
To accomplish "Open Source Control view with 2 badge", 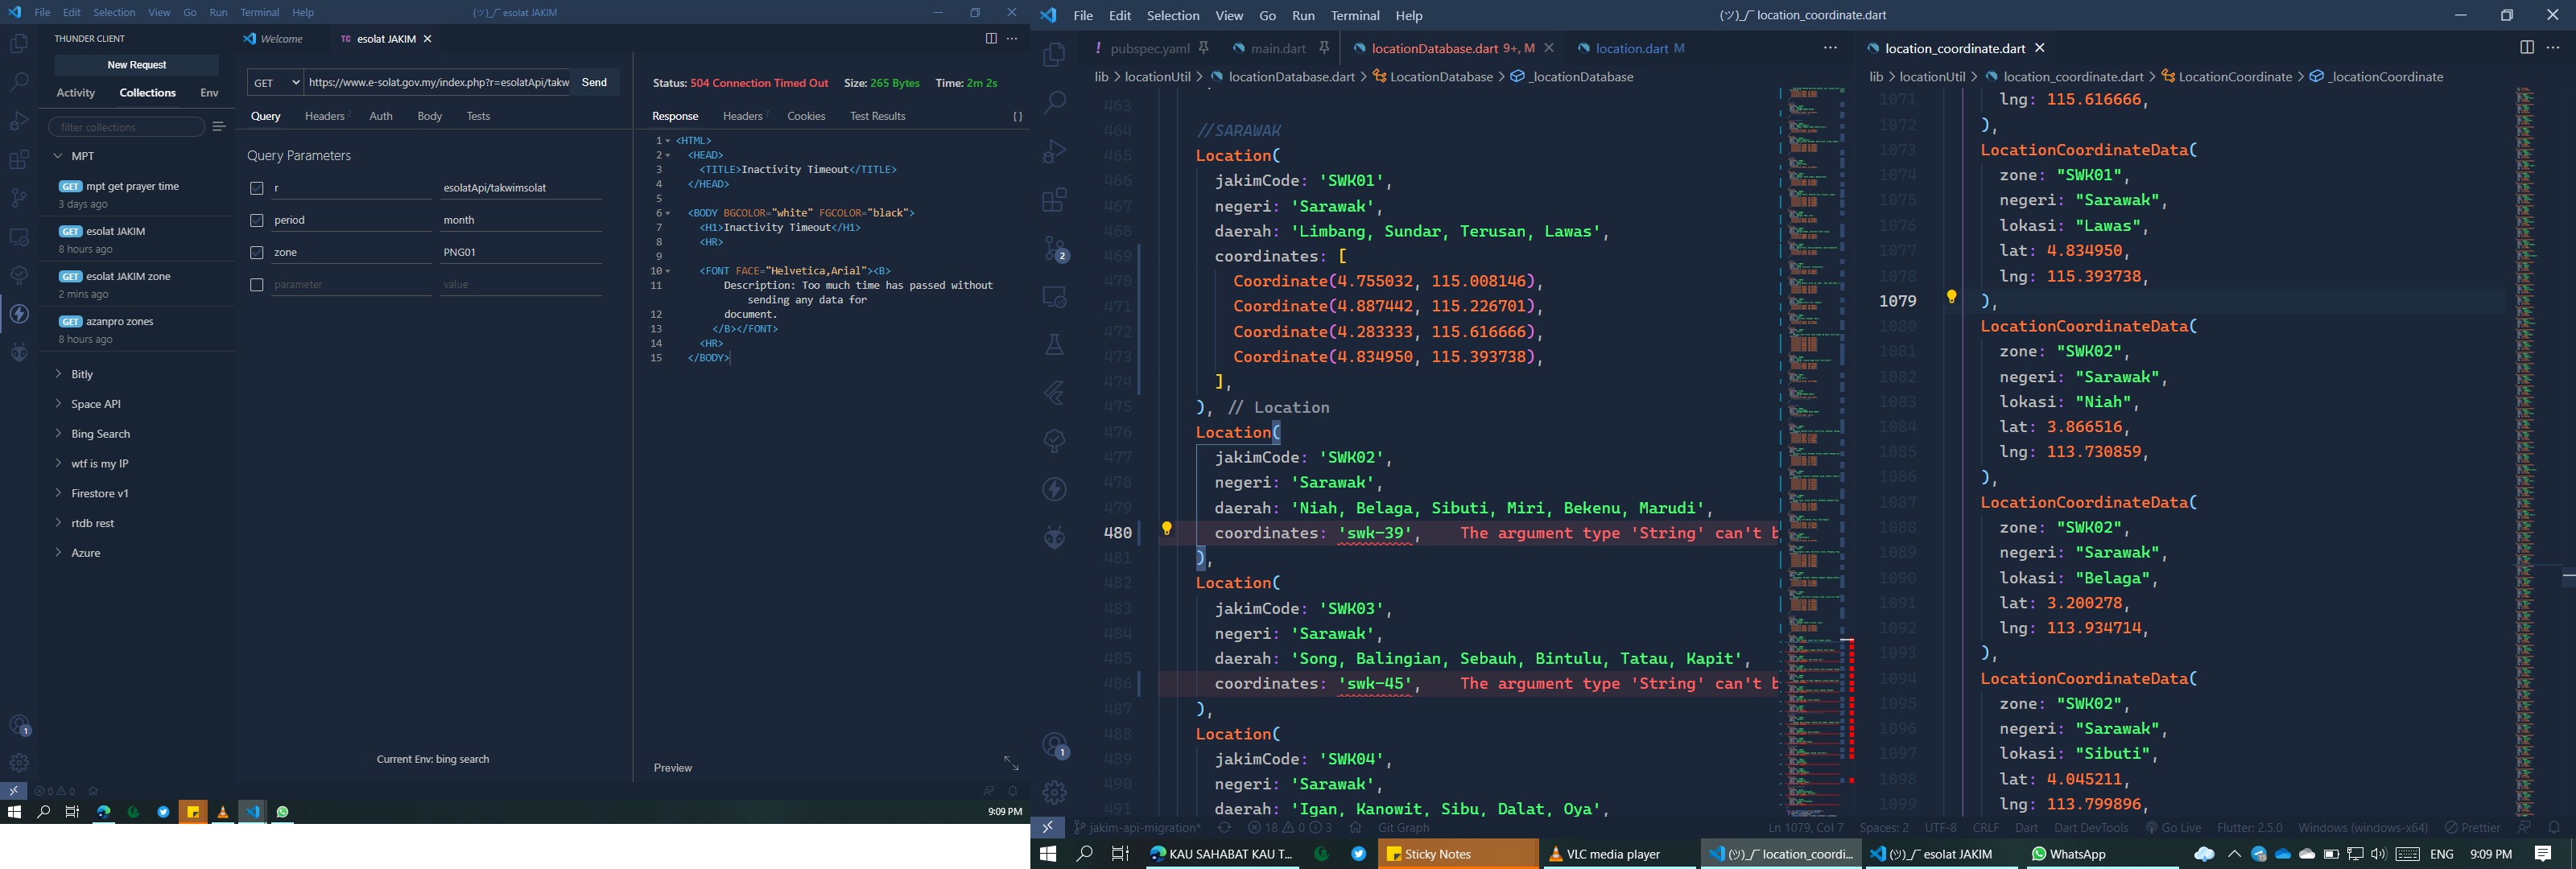I will click(1054, 247).
